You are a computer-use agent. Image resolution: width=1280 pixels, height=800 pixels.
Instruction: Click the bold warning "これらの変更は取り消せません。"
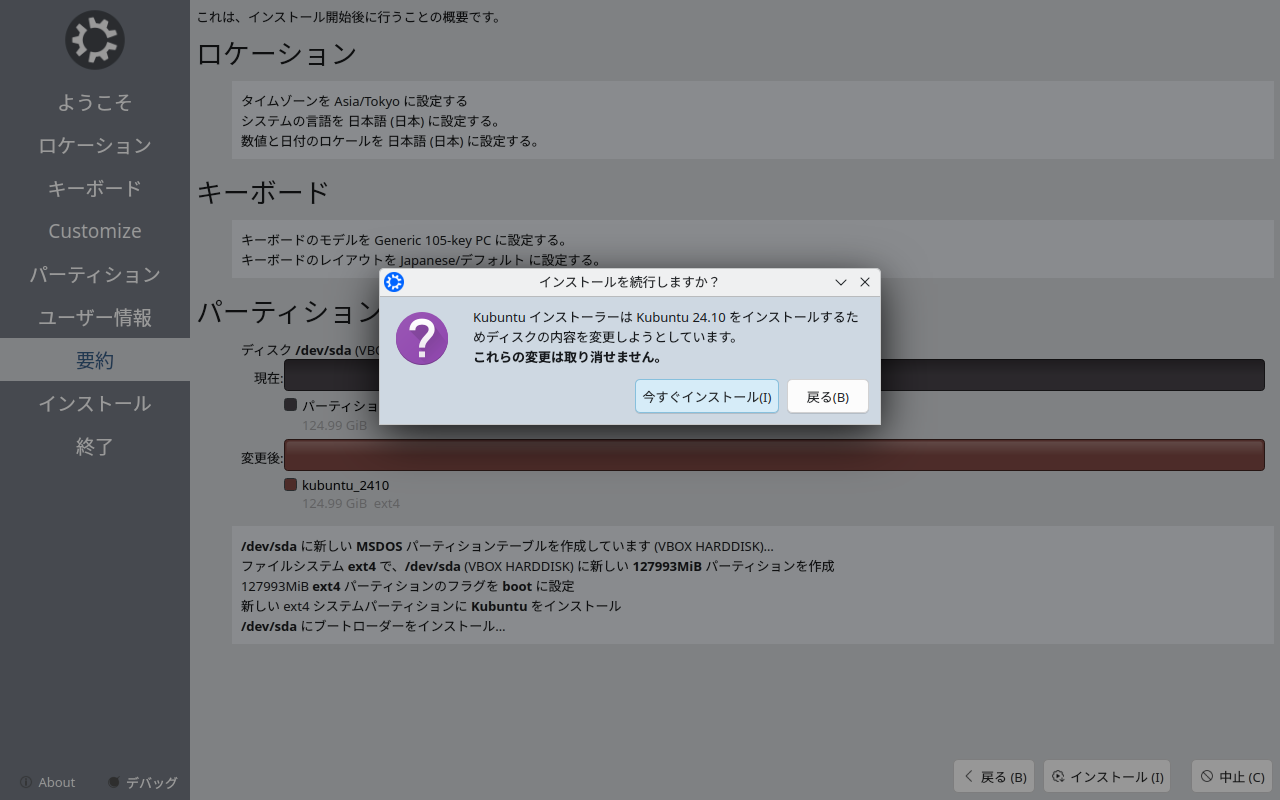pyautogui.click(x=567, y=357)
